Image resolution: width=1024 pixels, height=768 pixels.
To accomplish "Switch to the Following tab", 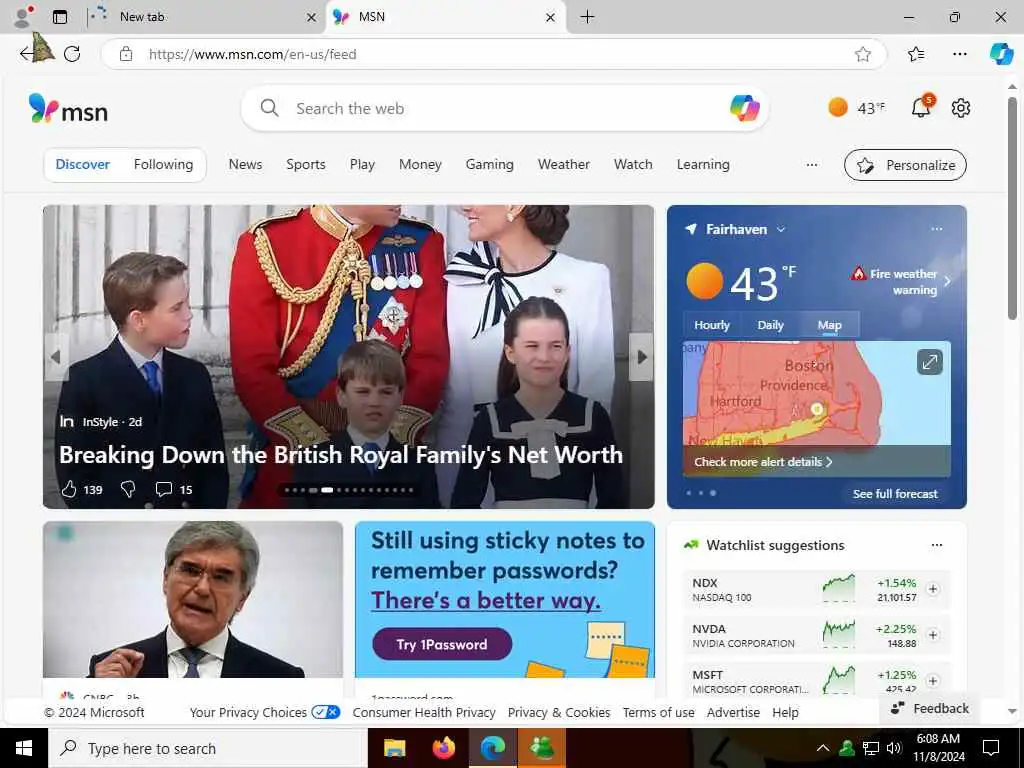I will tap(163, 165).
